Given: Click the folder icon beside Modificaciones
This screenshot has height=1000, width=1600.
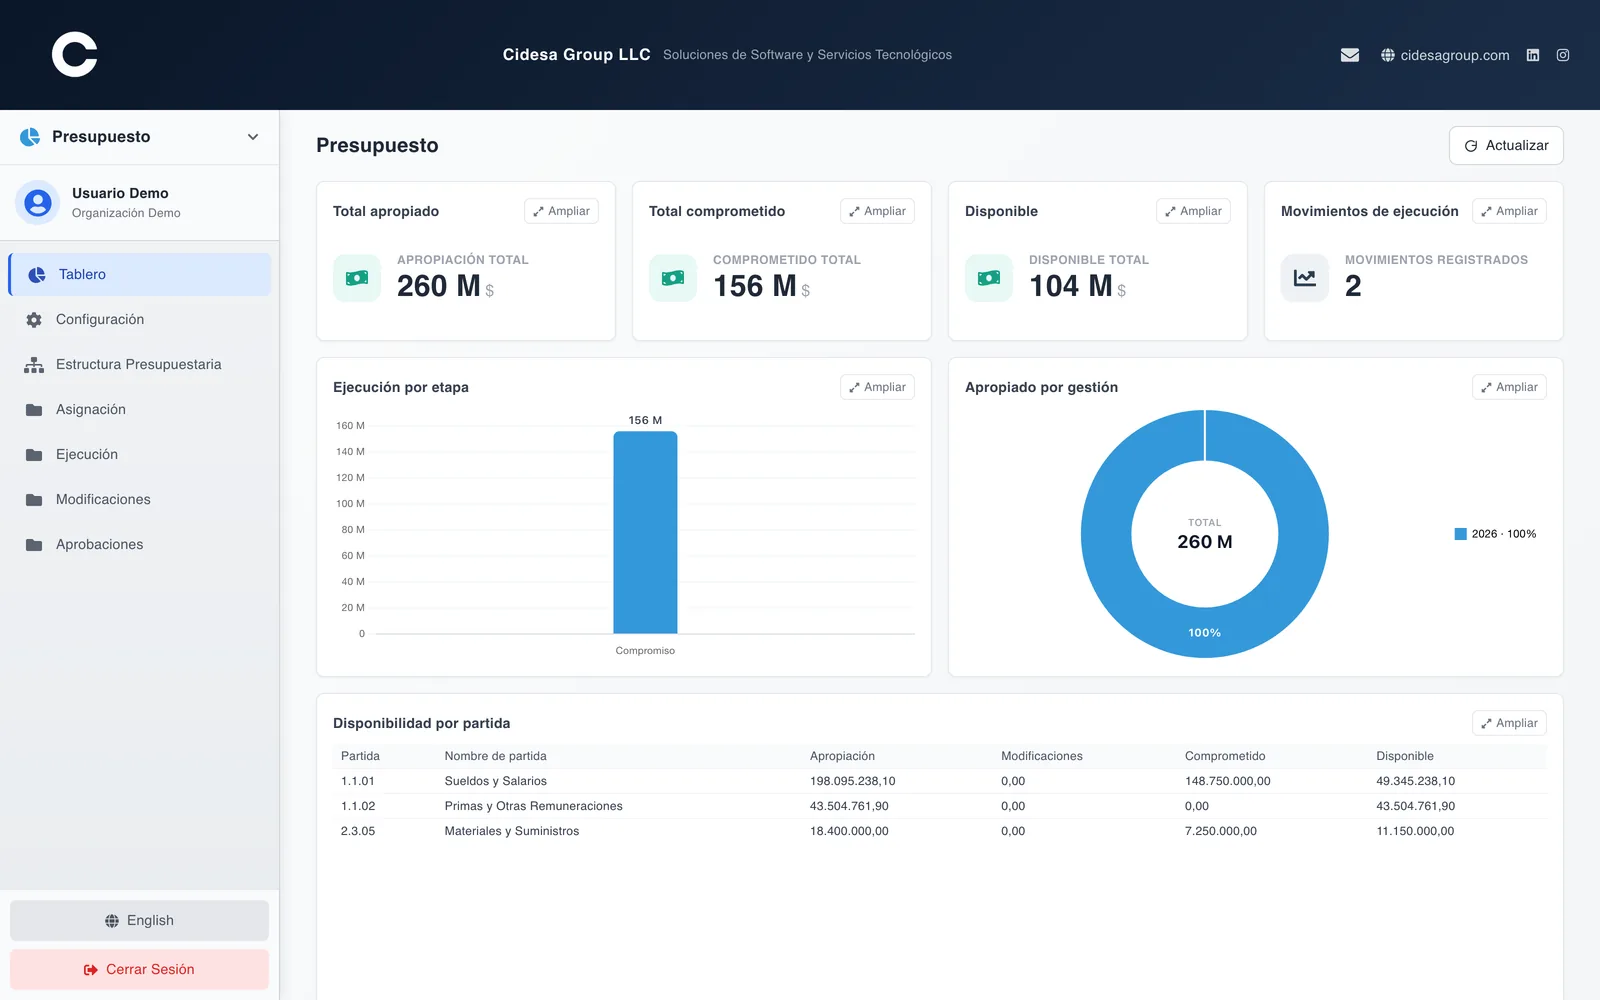Looking at the screenshot, I should (34, 500).
